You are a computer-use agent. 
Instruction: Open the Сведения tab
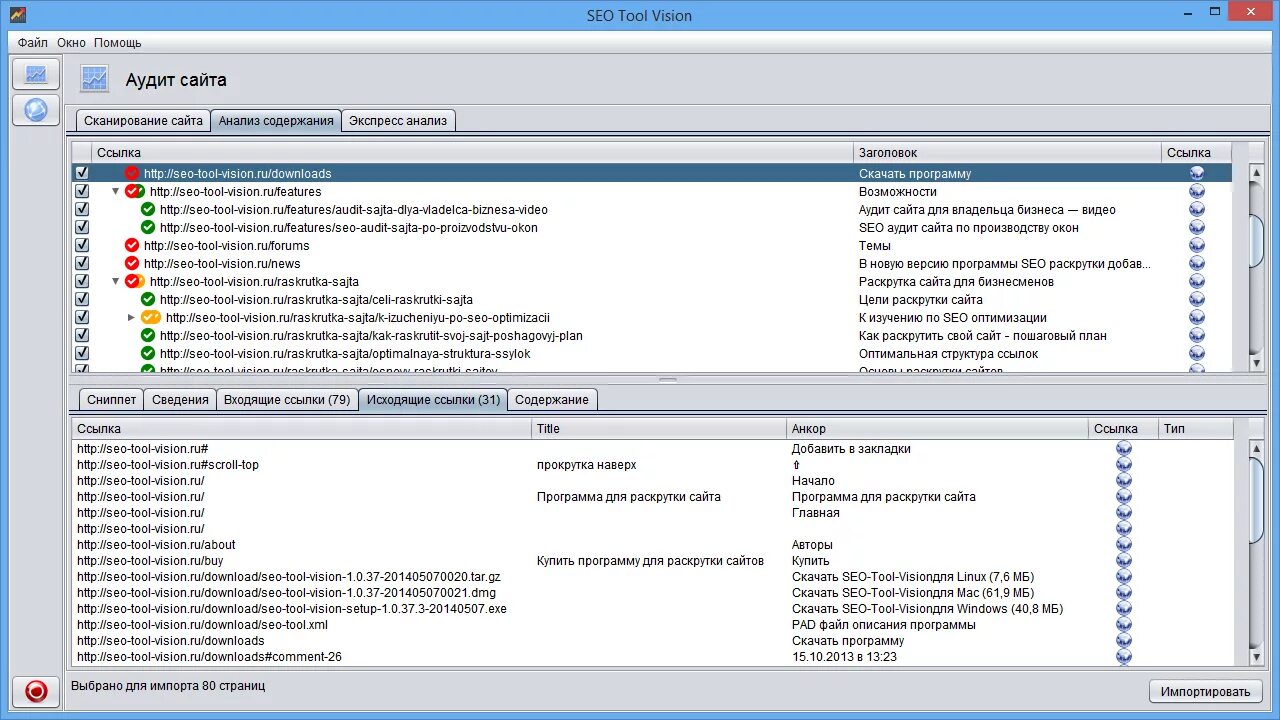coord(180,399)
